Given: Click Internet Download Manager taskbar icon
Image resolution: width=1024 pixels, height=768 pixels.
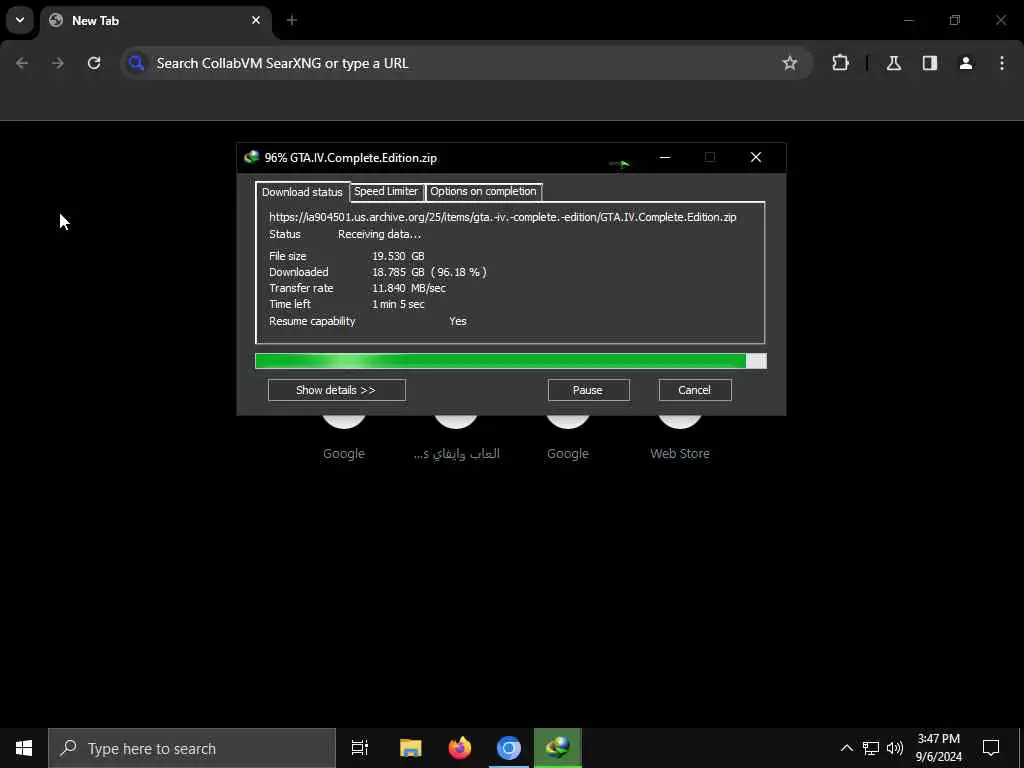Looking at the screenshot, I should [558, 748].
